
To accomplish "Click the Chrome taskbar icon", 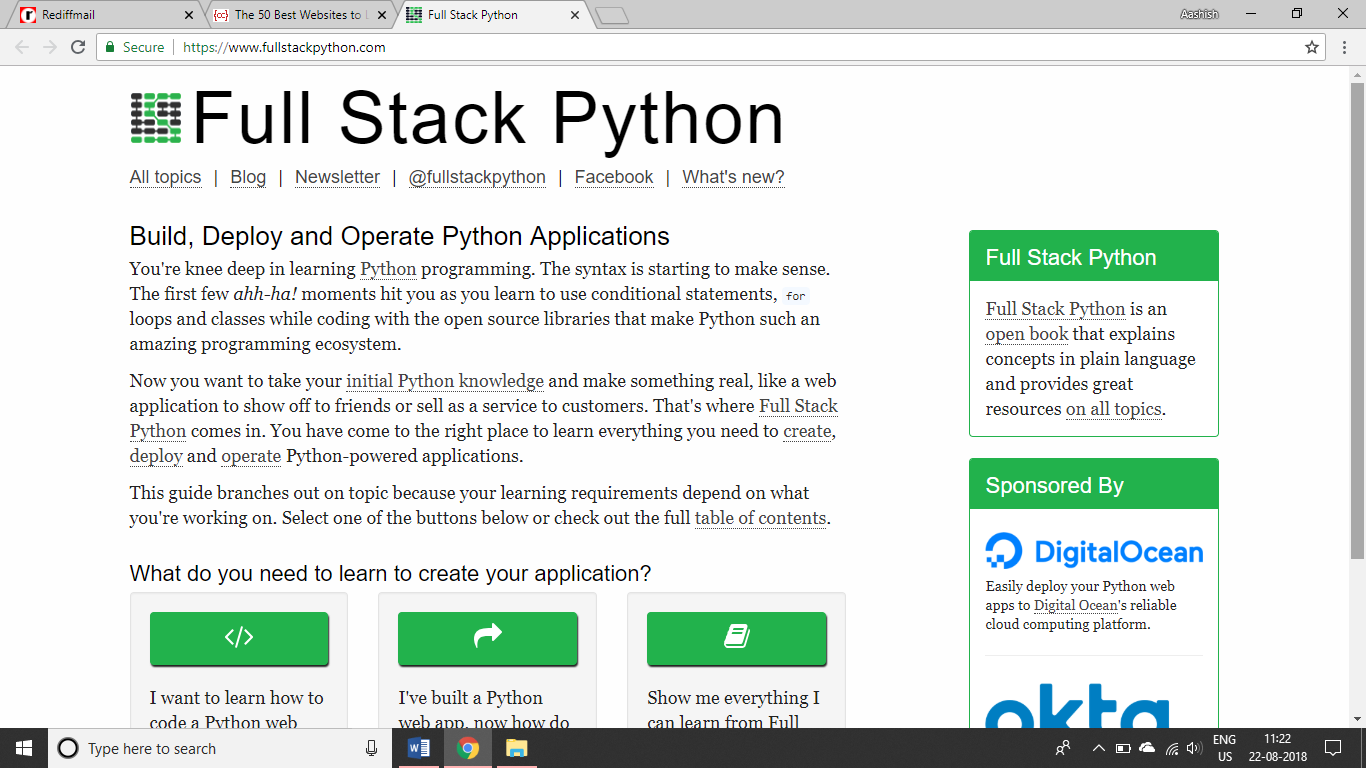I will tap(467, 748).
